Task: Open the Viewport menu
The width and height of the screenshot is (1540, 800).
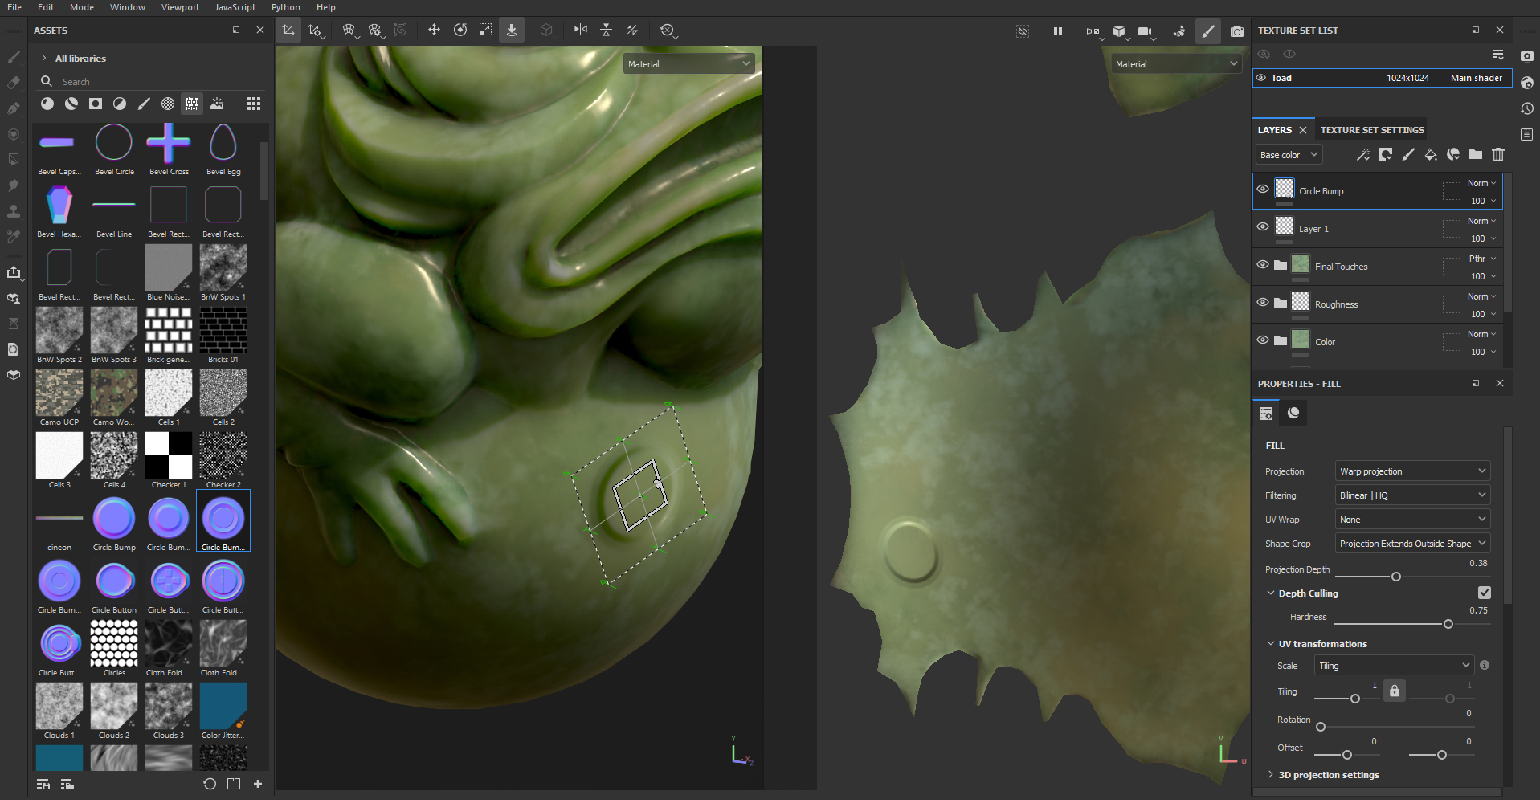Action: click(179, 7)
